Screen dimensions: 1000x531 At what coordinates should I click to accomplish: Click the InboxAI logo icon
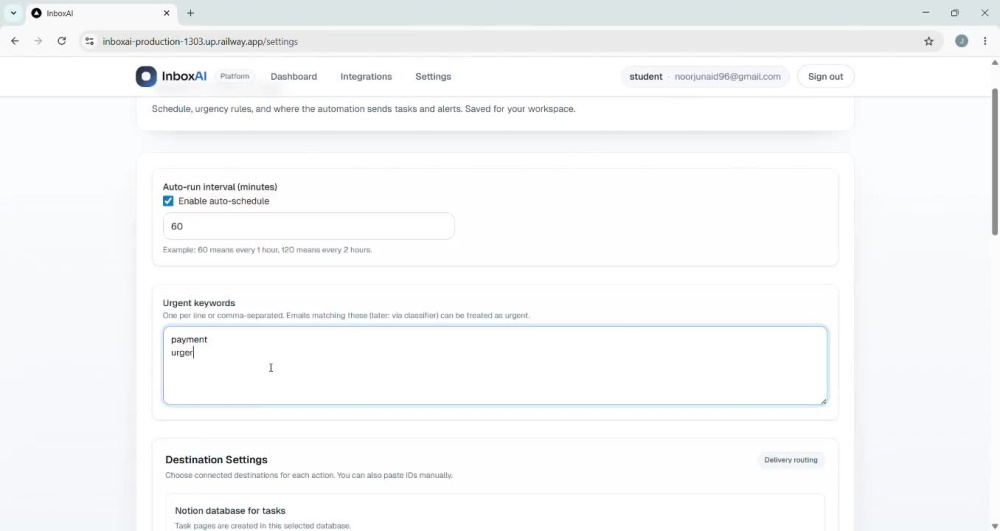pyautogui.click(x=146, y=76)
